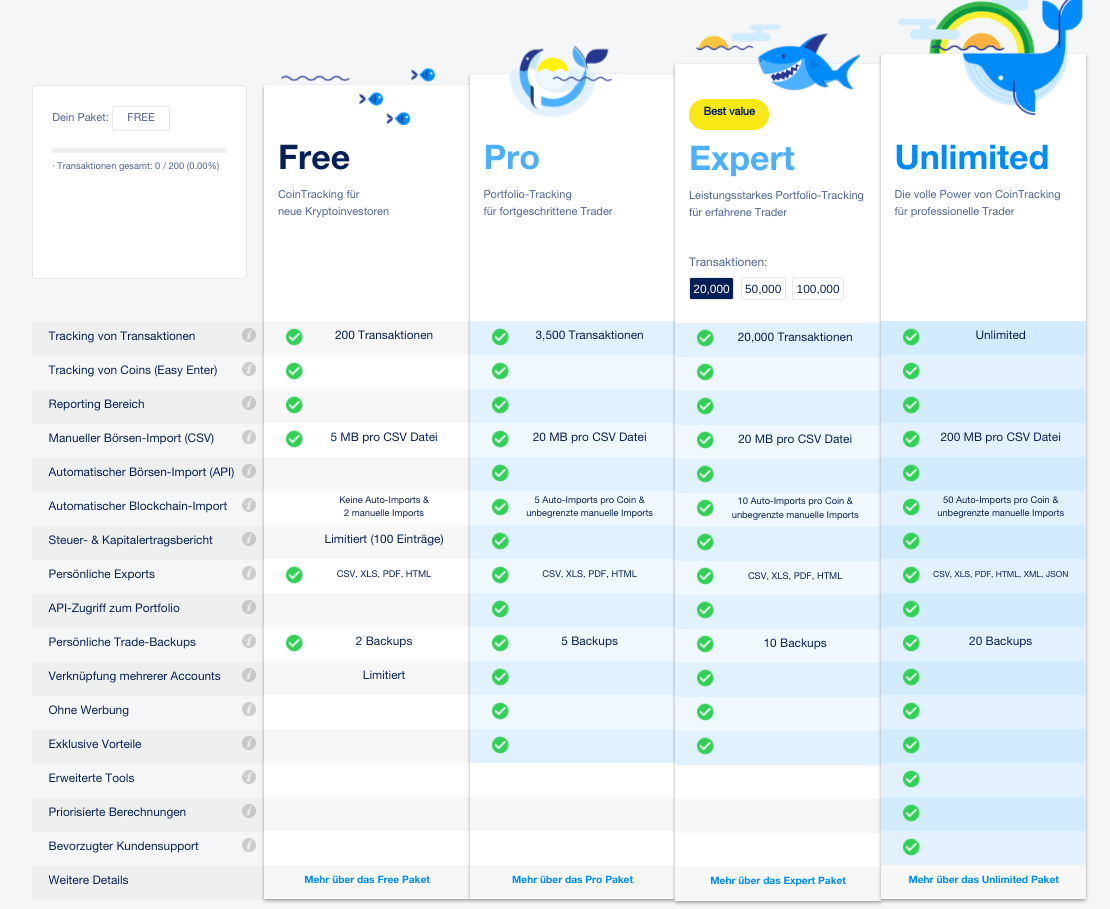Show info for Manueller Börsen-Import (CSV)
This screenshot has height=909, width=1110.
248,437
